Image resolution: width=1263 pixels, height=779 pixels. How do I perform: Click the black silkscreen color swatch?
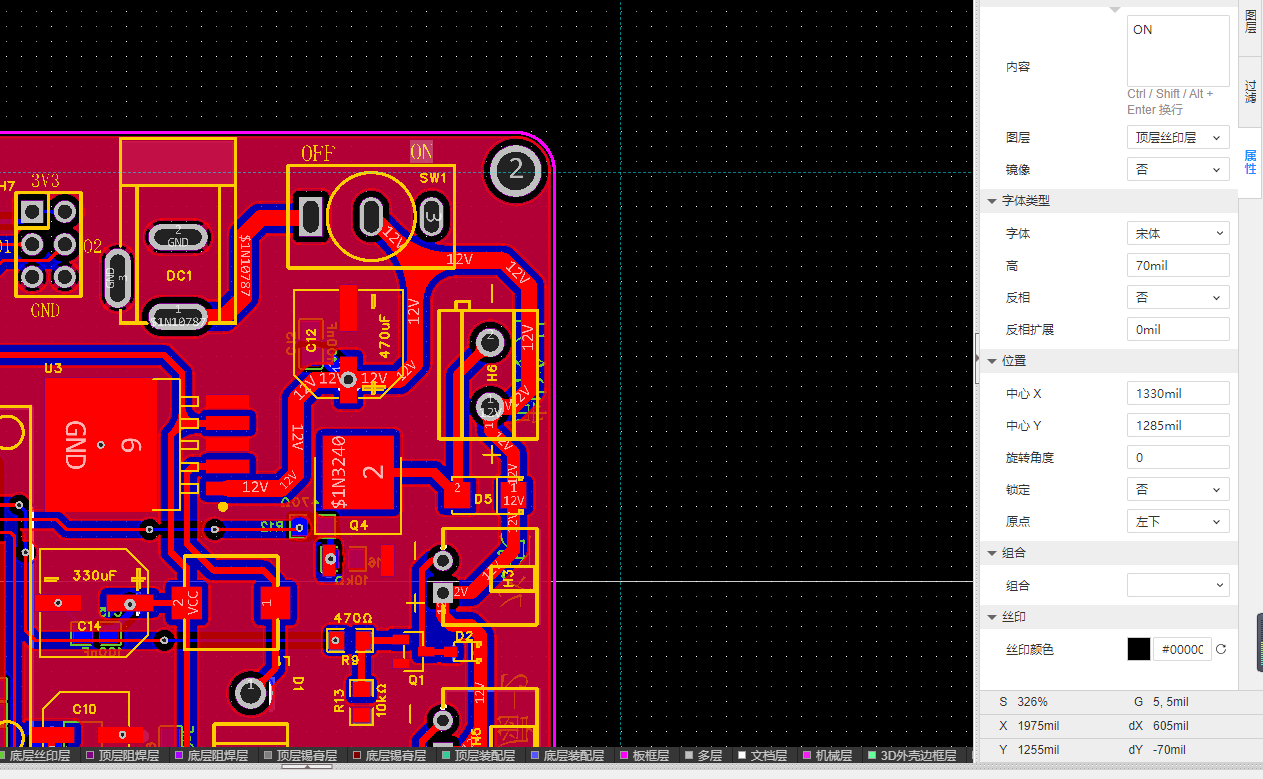click(x=1139, y=649)
